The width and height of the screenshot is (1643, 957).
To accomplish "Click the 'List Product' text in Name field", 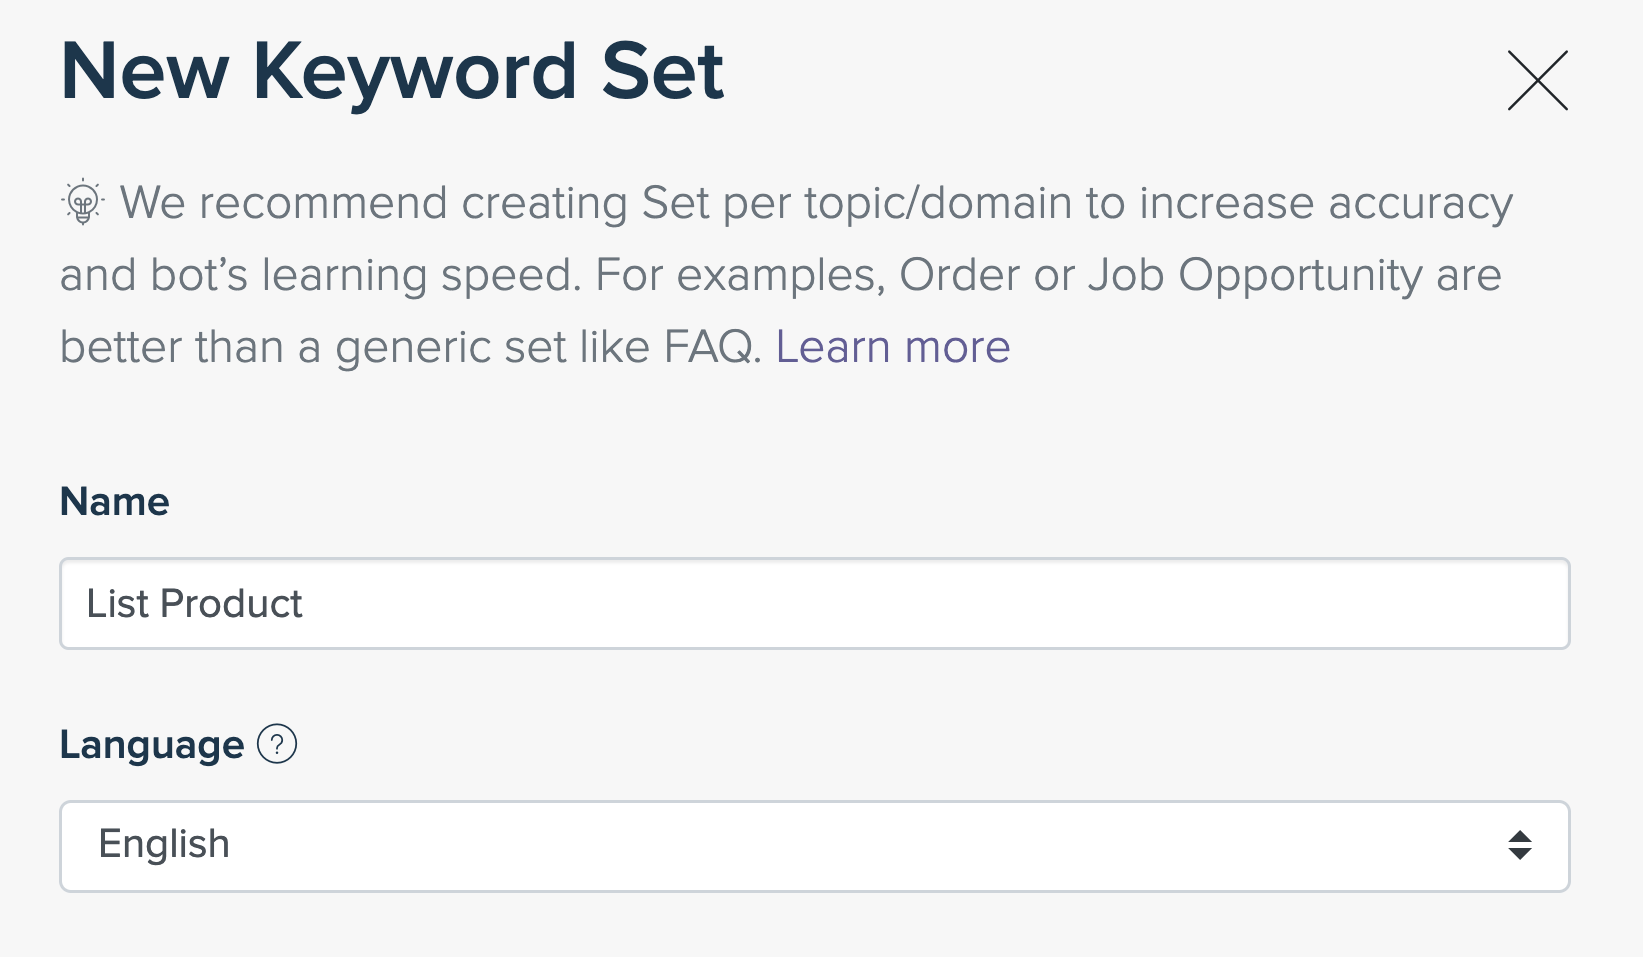I will click(194, 603).
